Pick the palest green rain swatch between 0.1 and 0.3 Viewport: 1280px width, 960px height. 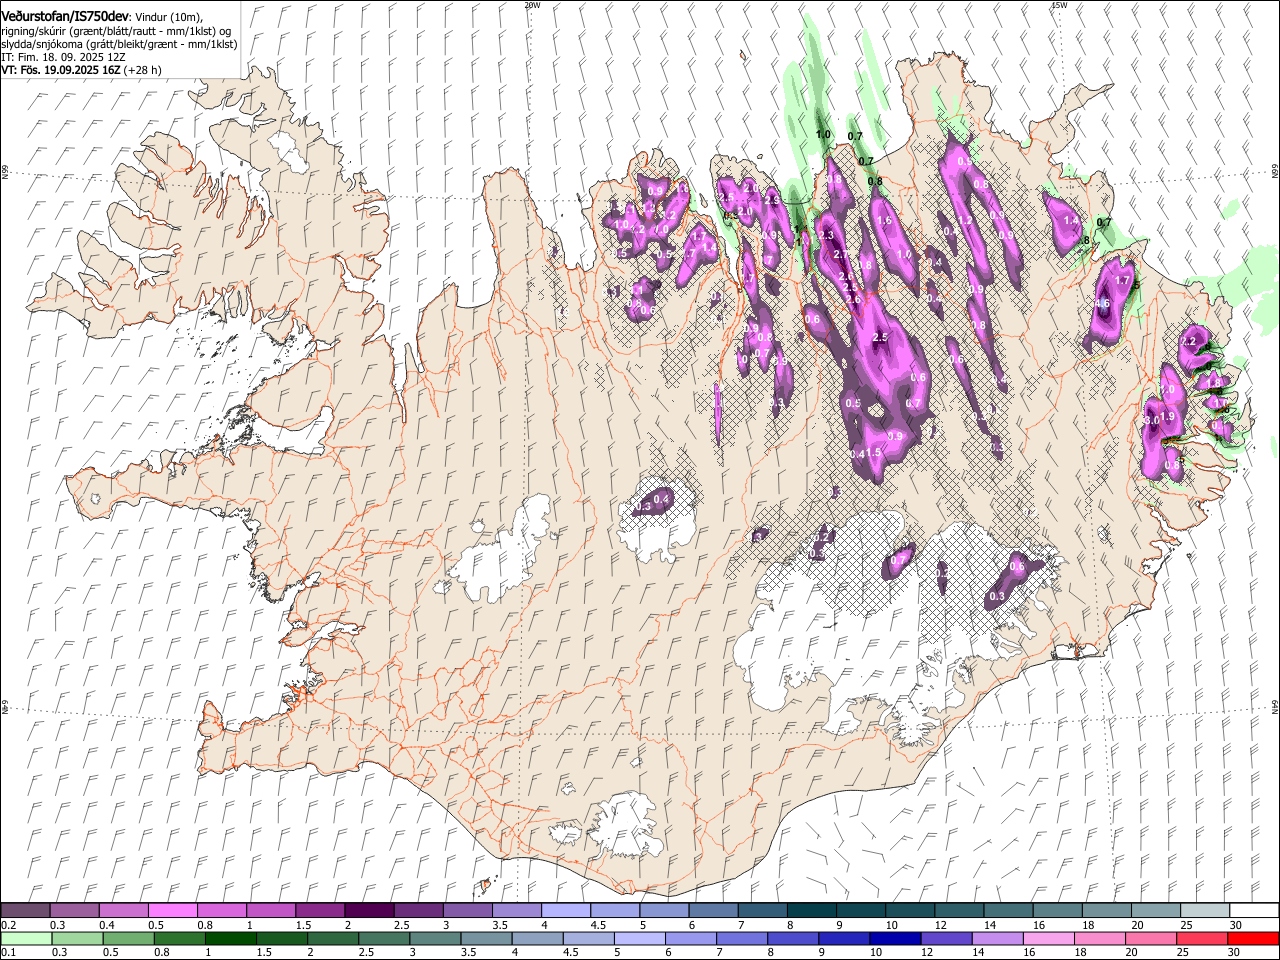point(26,939)
